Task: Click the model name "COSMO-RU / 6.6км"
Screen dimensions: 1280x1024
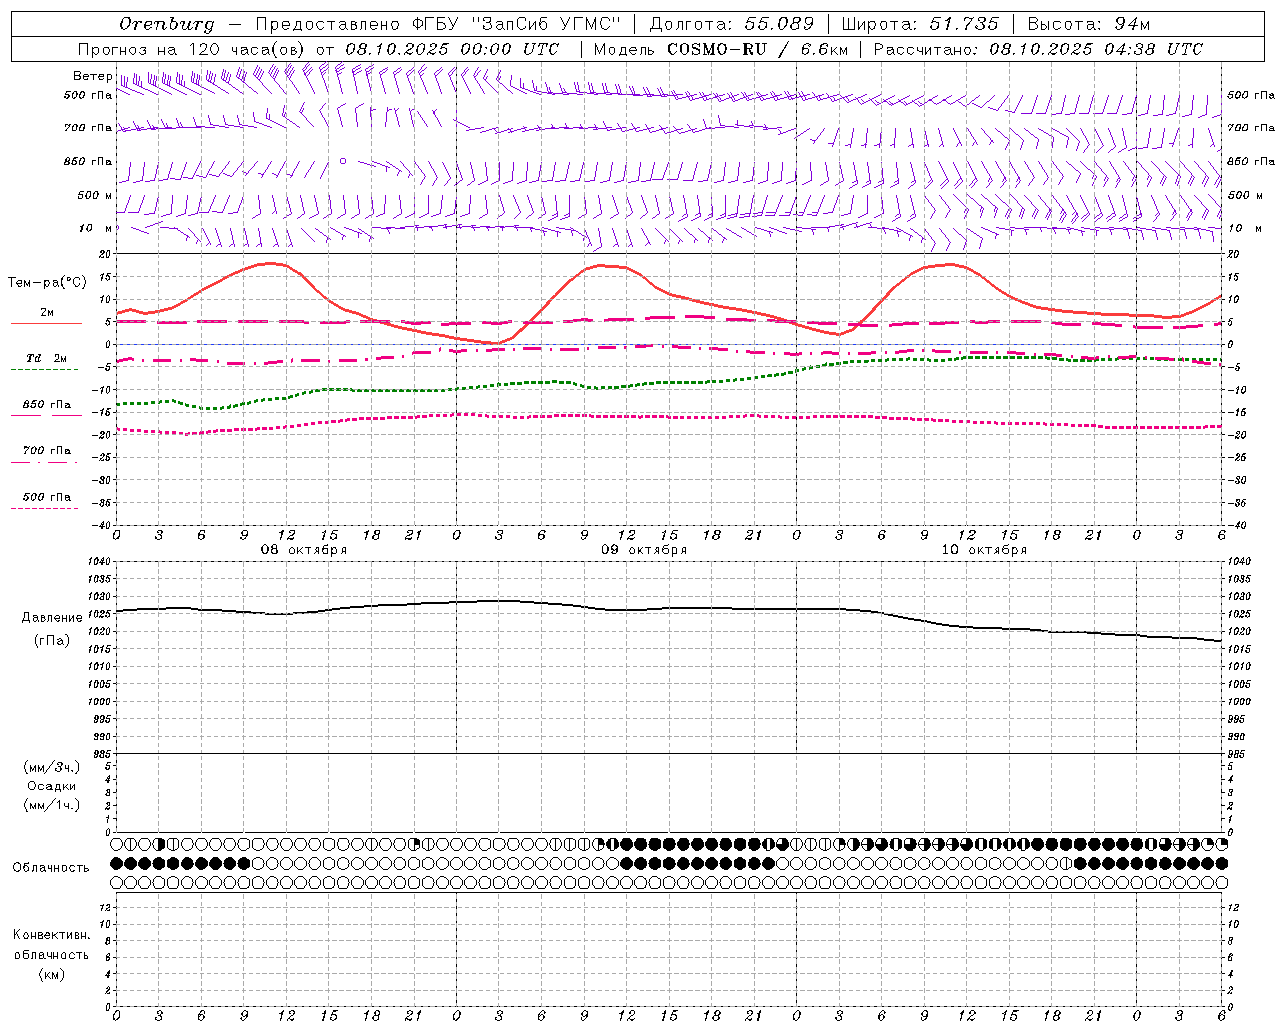Action: pos(757,49)
